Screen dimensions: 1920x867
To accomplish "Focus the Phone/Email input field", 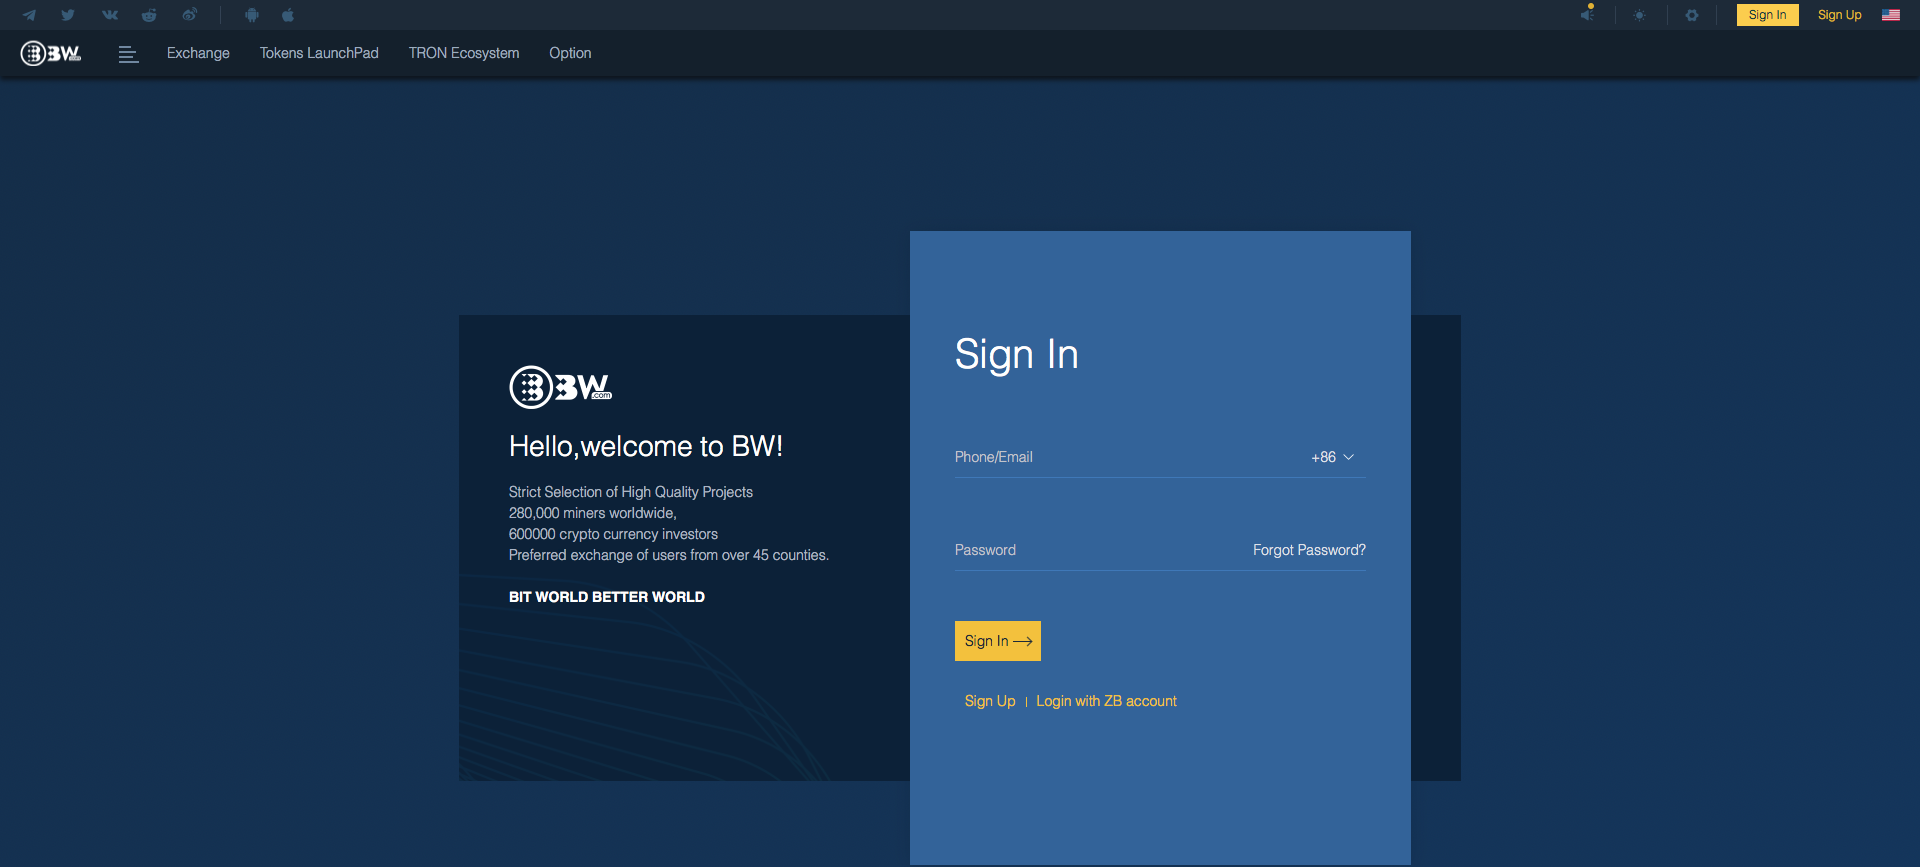I will pos(1120,457).
